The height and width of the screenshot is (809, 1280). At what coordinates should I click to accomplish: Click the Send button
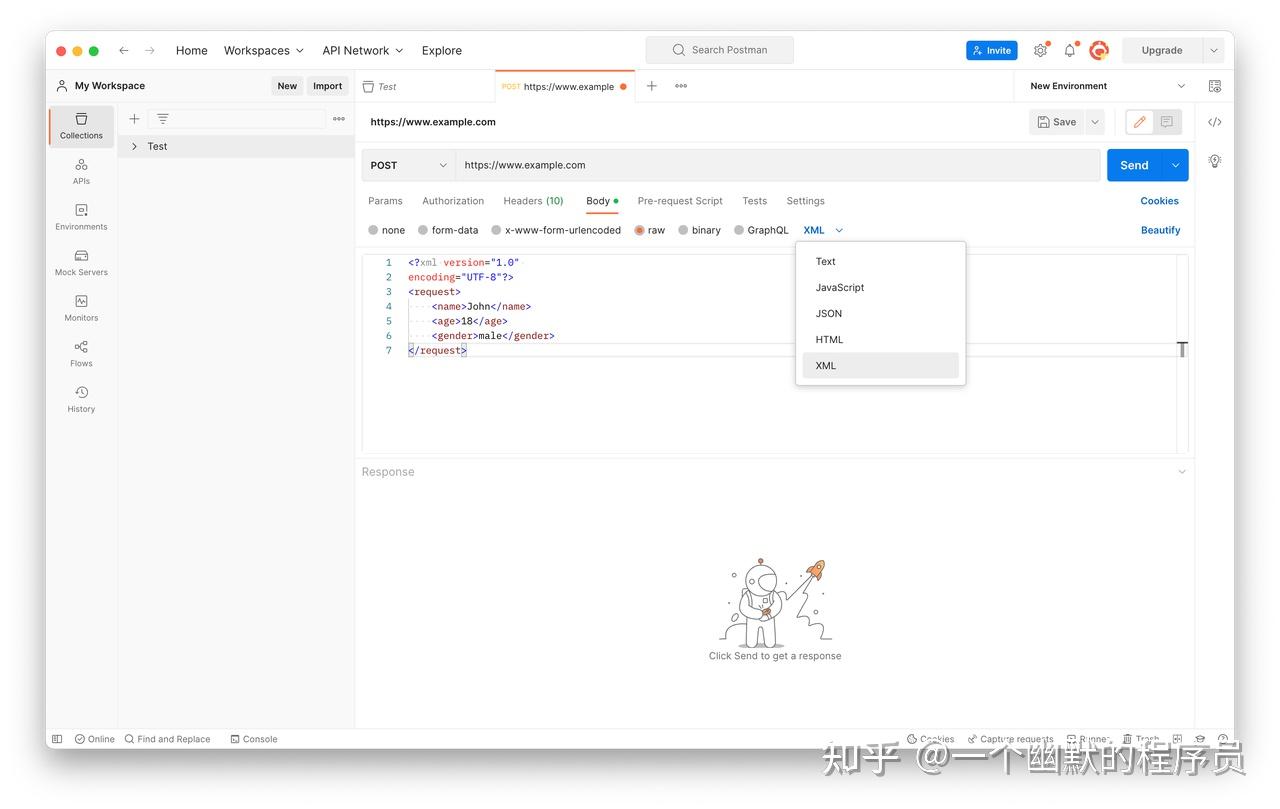pyautogui.click(x=1133, y=165)
